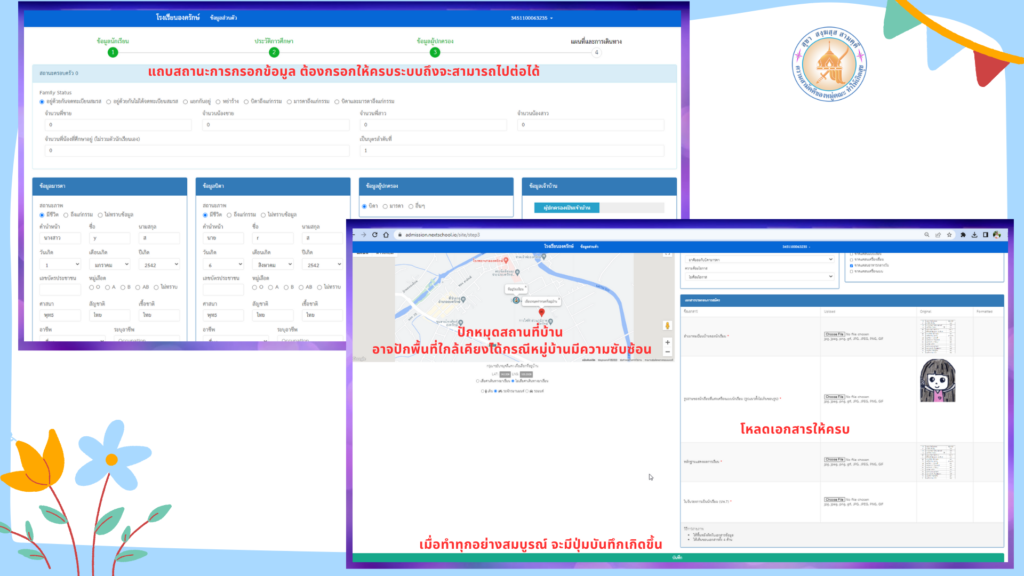The height and width of the screenshot is (576, 1024).
Task: Open the lower select box on upload page
Action: (x=760, y=277)
